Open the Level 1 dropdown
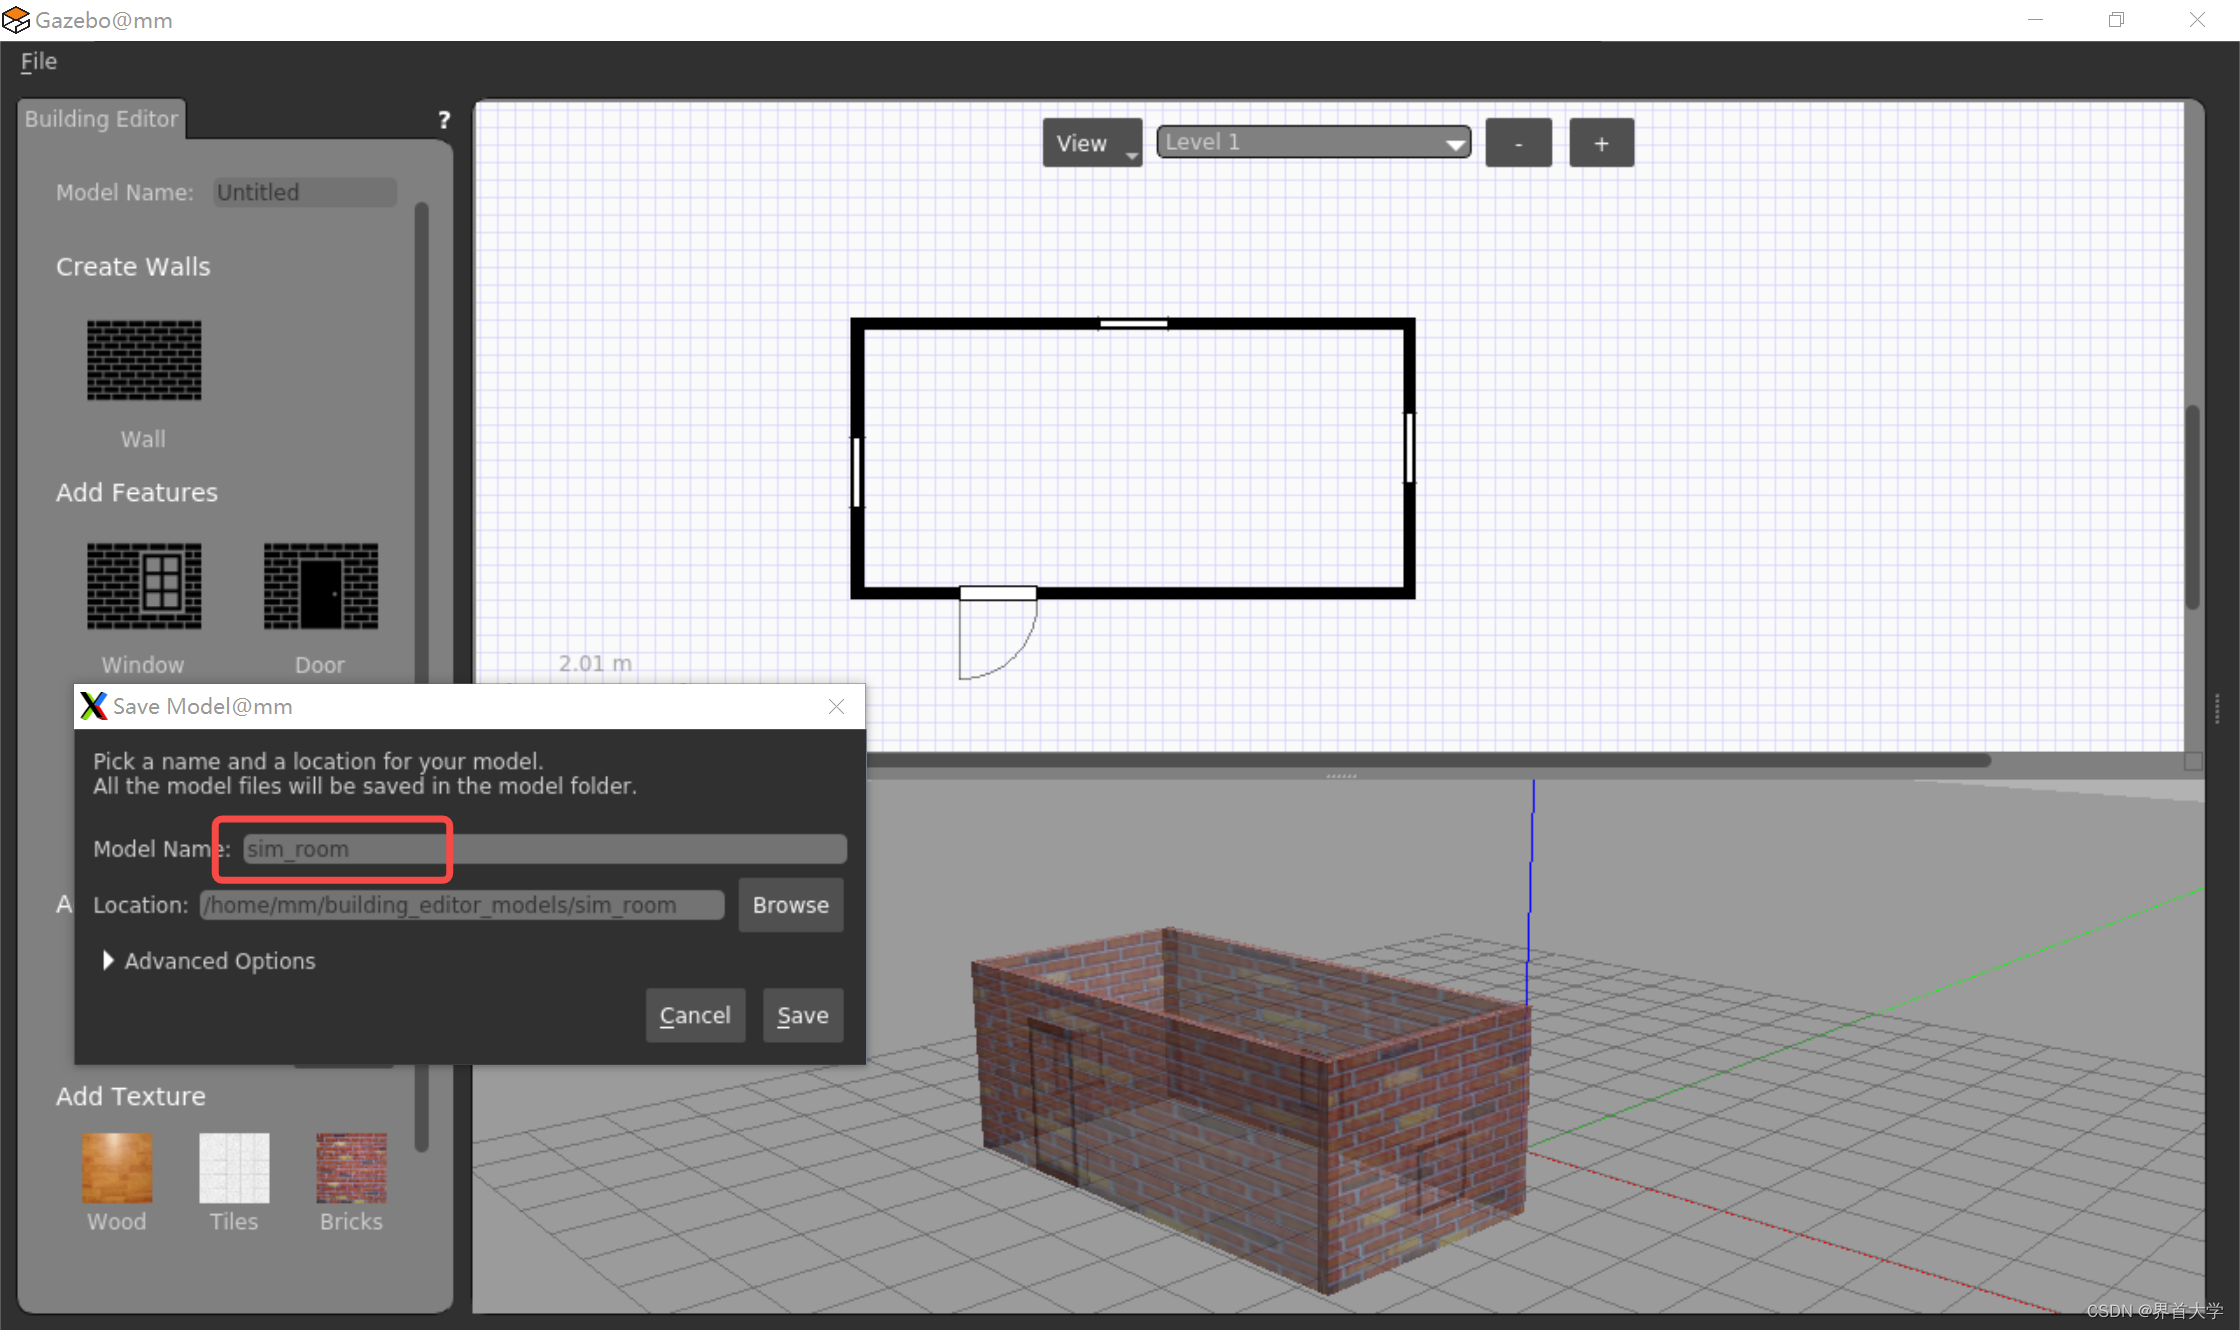The image size is (2240, 1330). click(x=1313, y=142)
